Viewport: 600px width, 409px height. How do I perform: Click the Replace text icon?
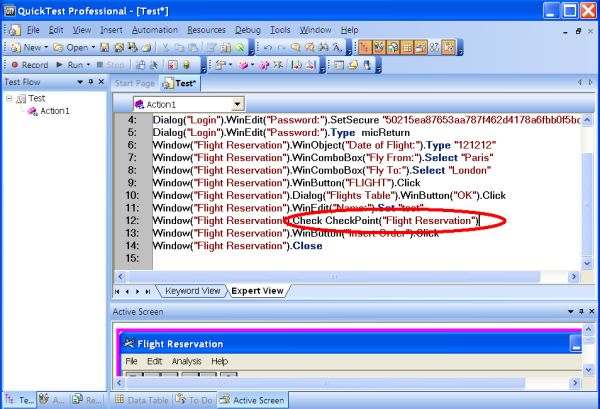(337, 47)
